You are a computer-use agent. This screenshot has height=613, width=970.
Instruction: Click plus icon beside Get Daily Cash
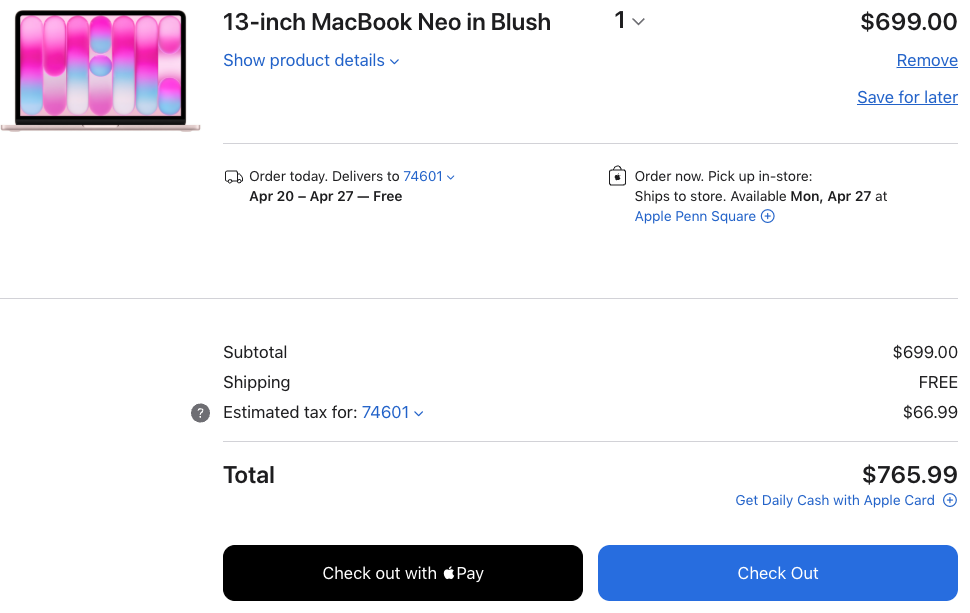click(950, 500)
